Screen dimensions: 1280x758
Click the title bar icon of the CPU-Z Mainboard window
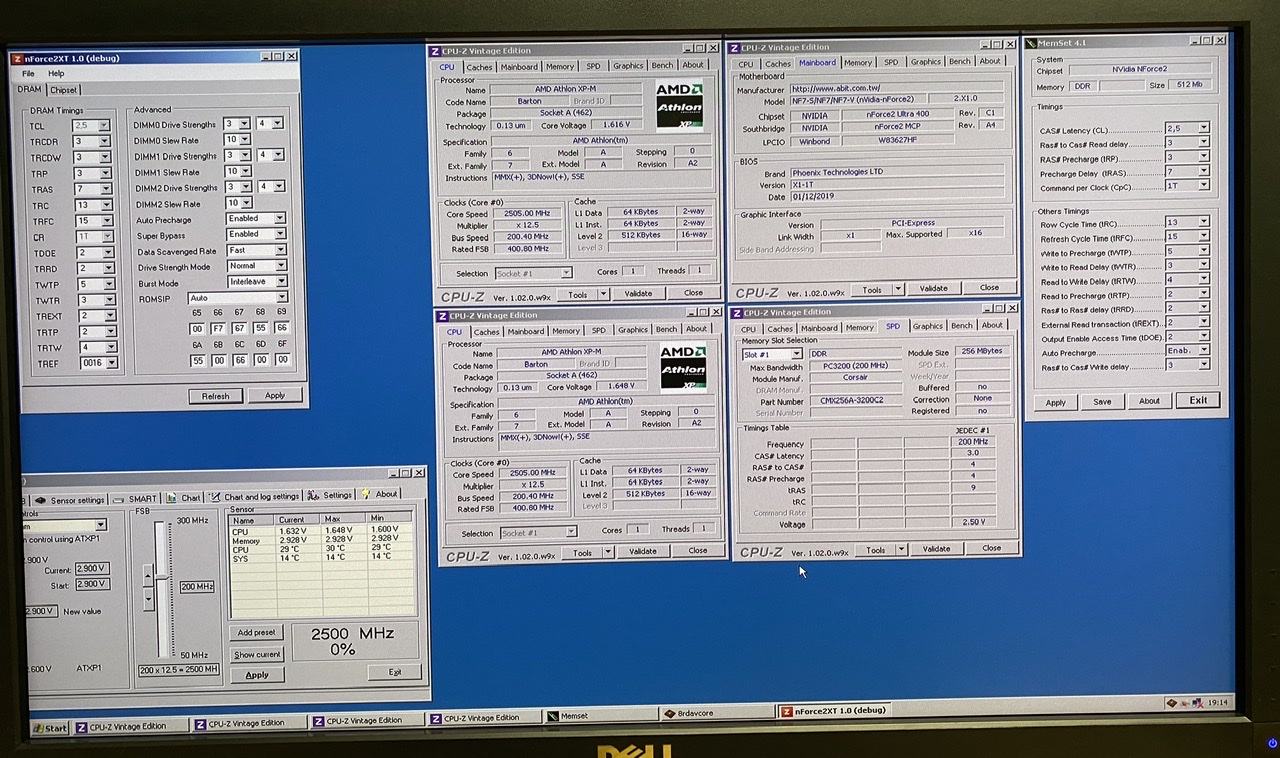click(x=735, y=47)
